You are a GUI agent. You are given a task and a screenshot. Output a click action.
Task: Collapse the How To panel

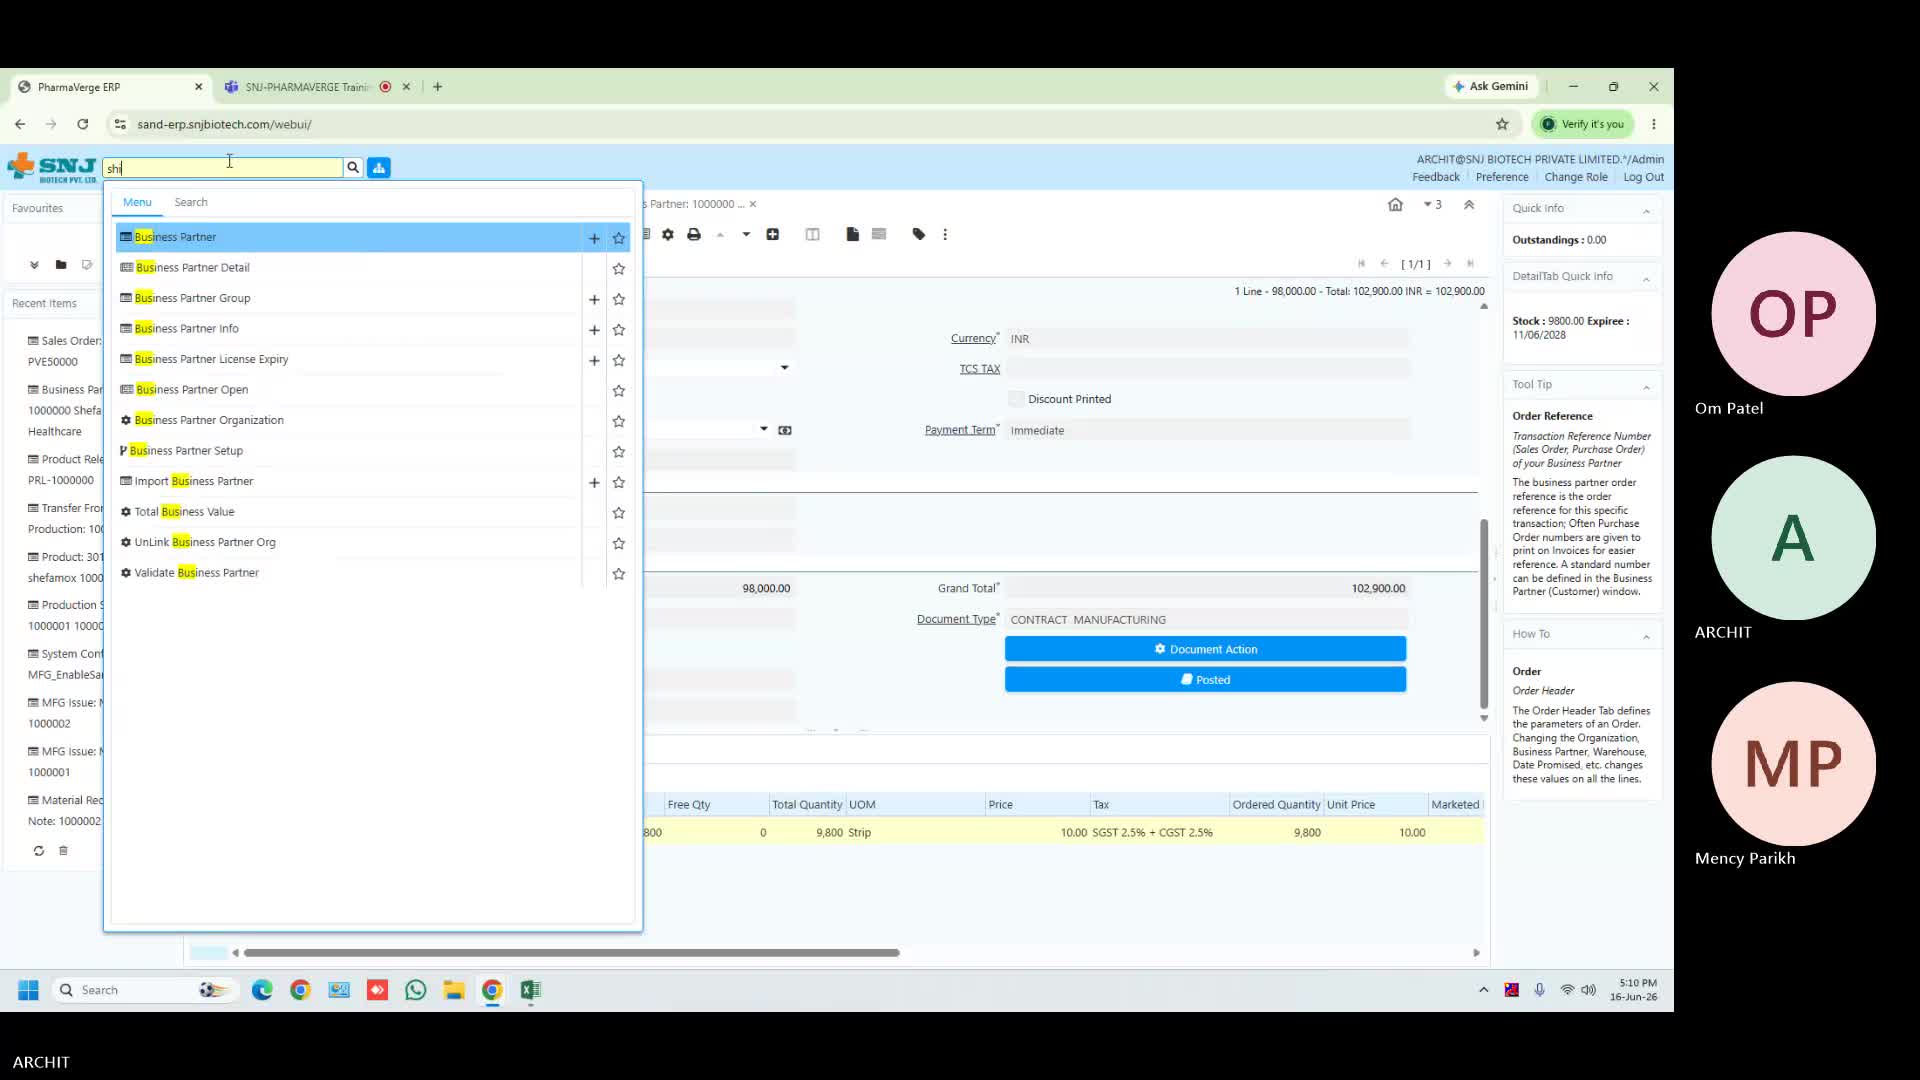click(x=1646, y=636)
